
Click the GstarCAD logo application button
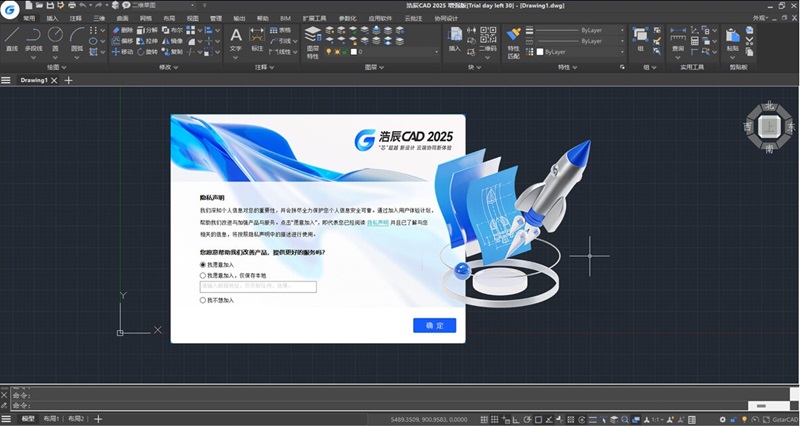(11, 10)
